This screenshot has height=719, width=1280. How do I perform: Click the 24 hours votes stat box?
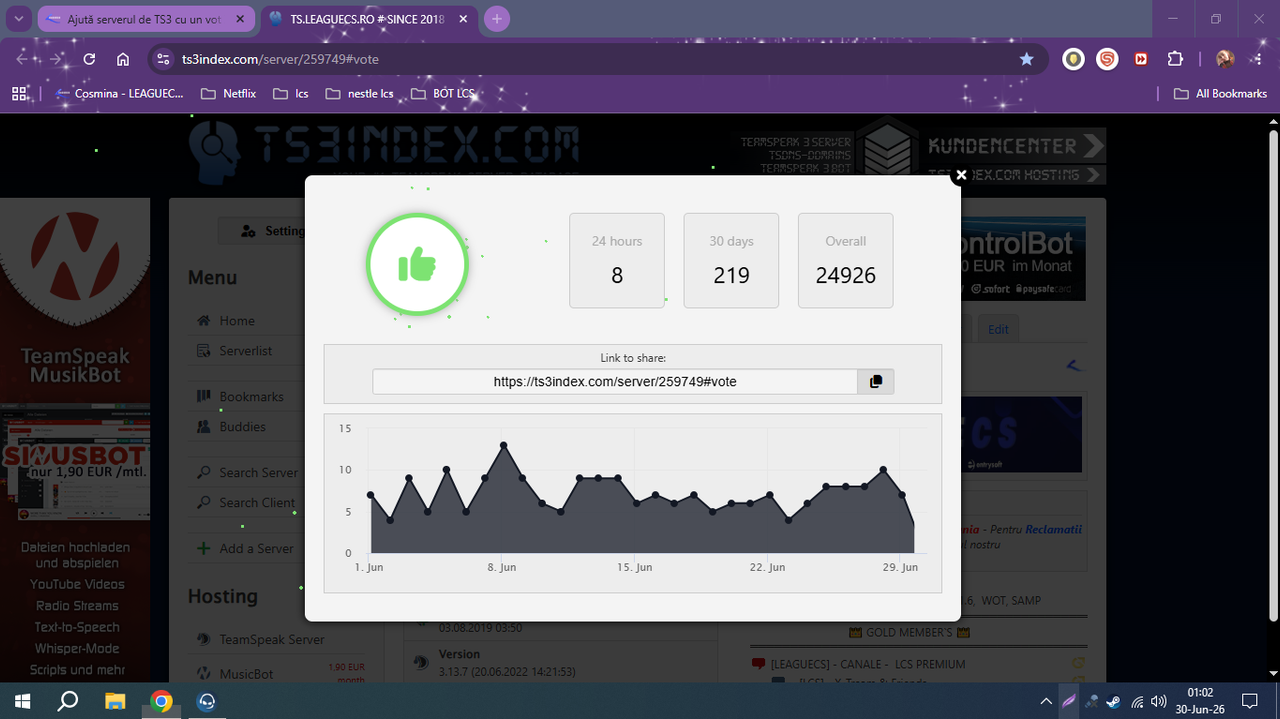pyautogui.click(x=617, y=260)
